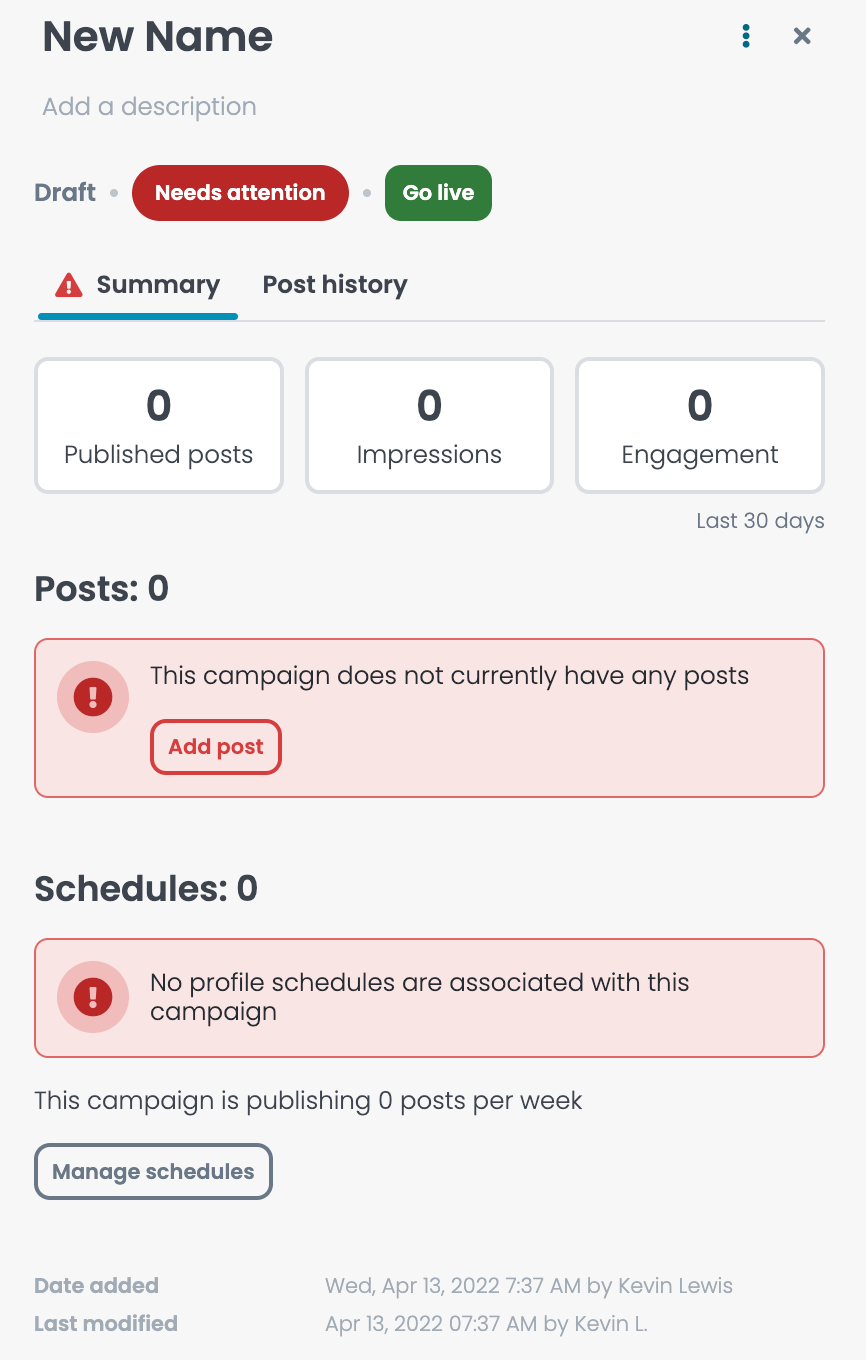Viewport: 866px width, 1360px height.
Task: Click the Go live button
Action: click(438, 193)
